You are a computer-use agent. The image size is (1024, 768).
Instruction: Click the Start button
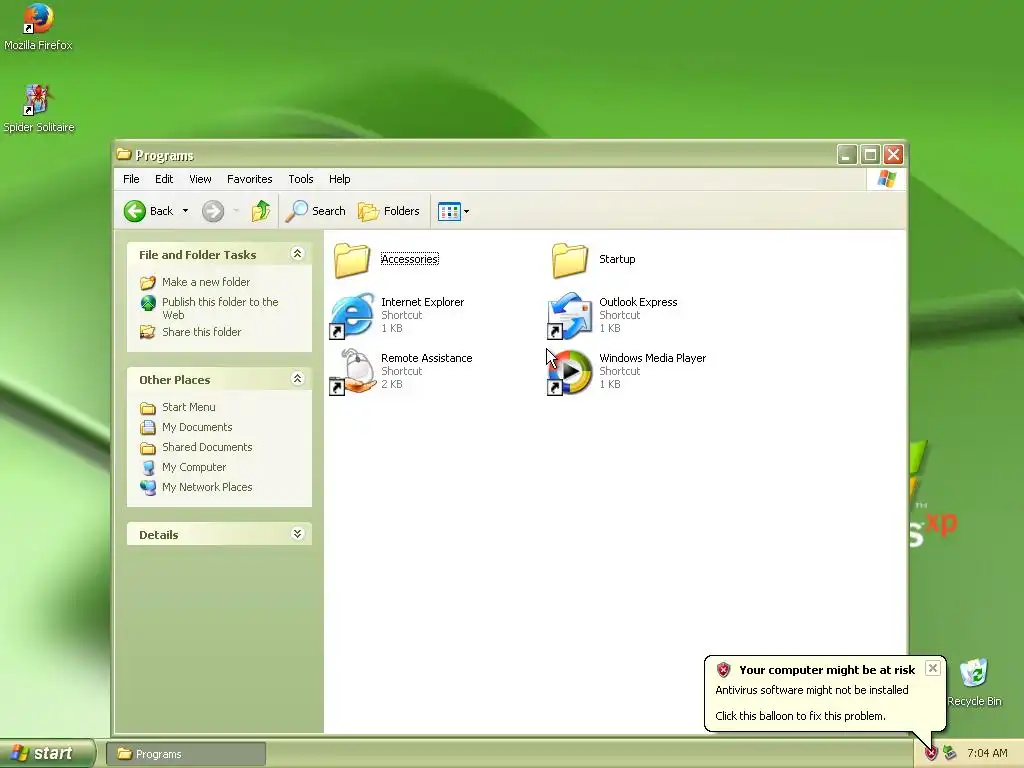tap(46, 754)
